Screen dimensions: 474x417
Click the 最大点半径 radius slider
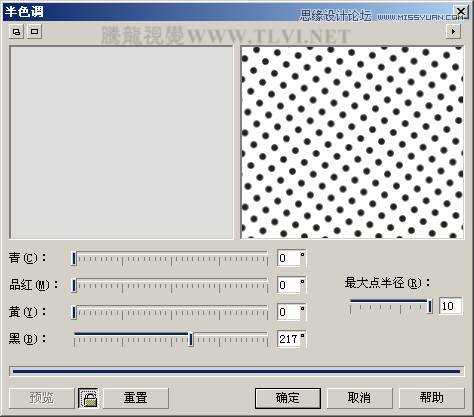pos(391,306)
